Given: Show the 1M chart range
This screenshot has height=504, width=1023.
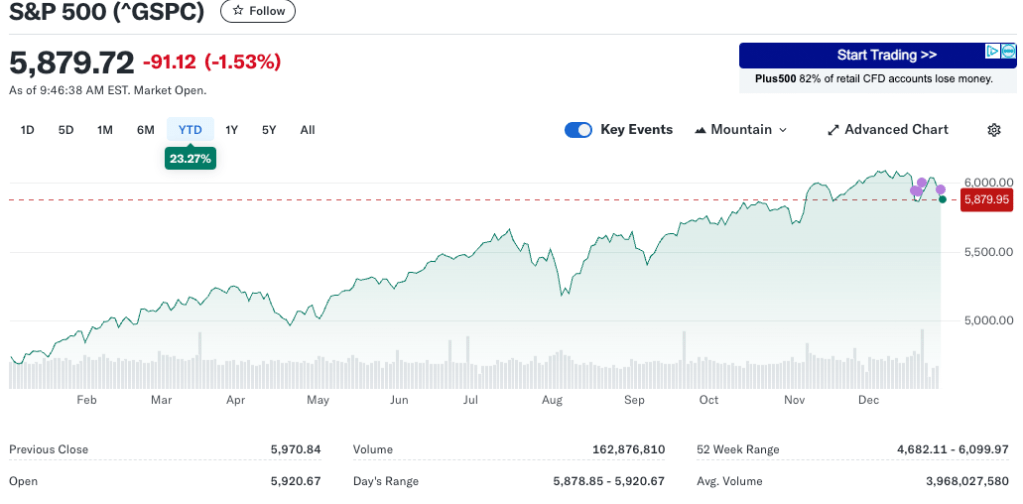Looking at the screenshot, I should click(x=105, y=130).
